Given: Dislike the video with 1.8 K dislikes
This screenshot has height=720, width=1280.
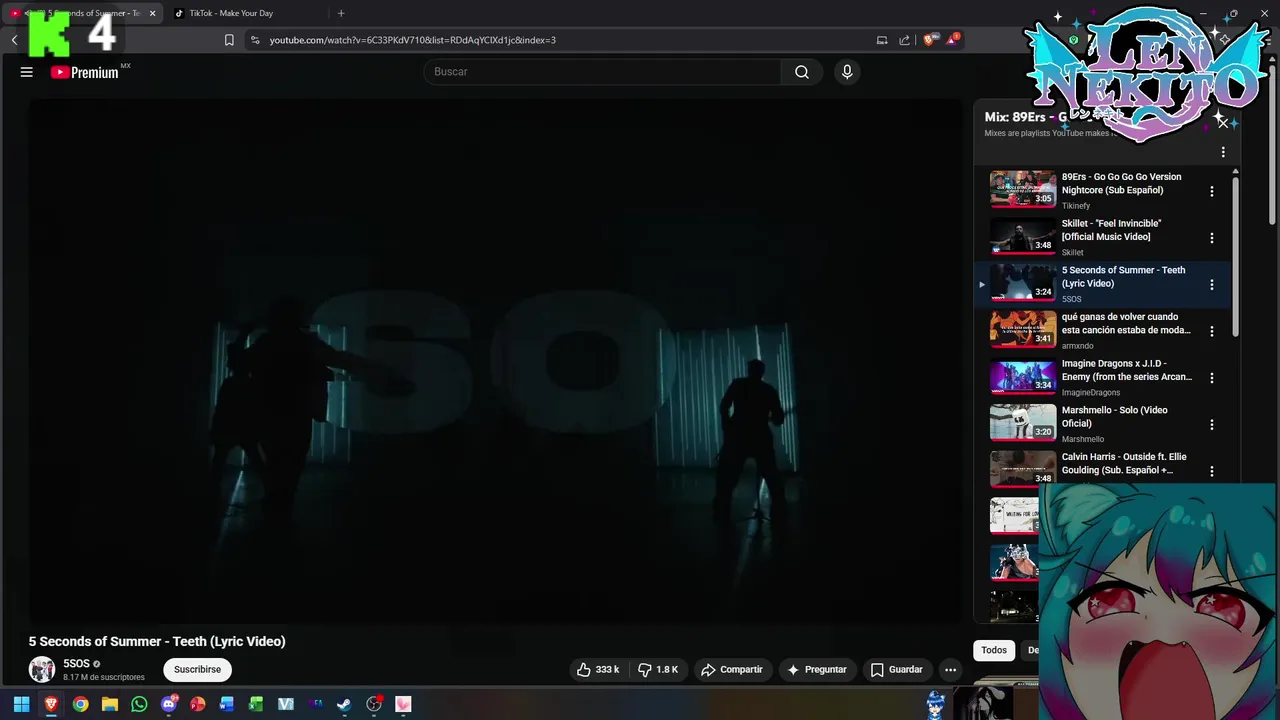Looking at the screenshot, I should click(x=658, y=669).
